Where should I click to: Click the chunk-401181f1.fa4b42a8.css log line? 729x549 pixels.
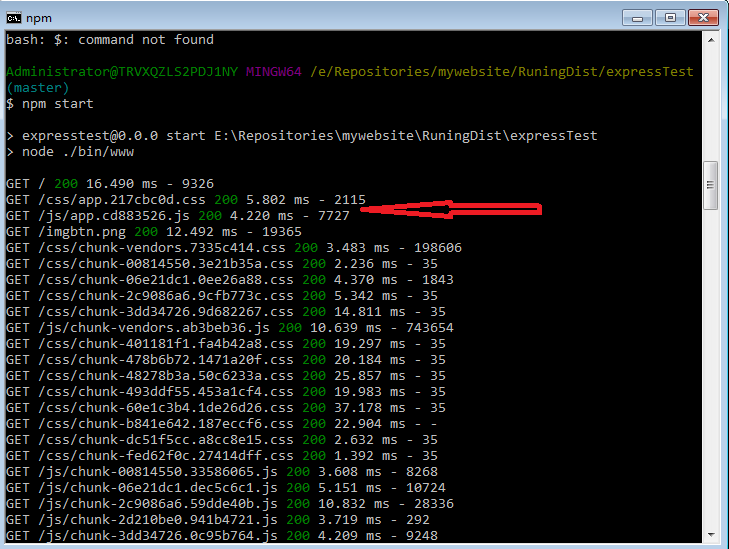(226, 344)
